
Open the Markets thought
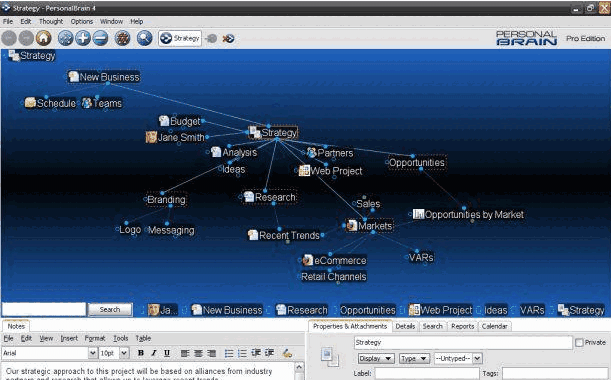pos(369,226)
